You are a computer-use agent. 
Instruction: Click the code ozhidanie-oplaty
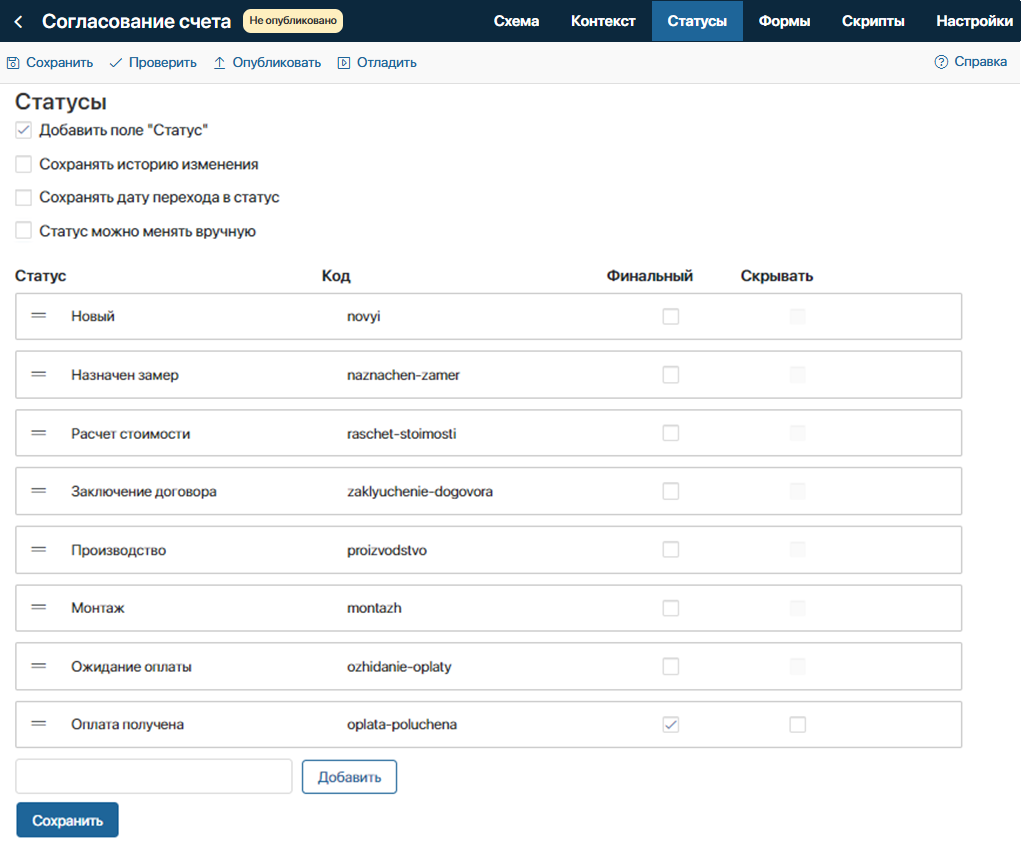(399, 667)
